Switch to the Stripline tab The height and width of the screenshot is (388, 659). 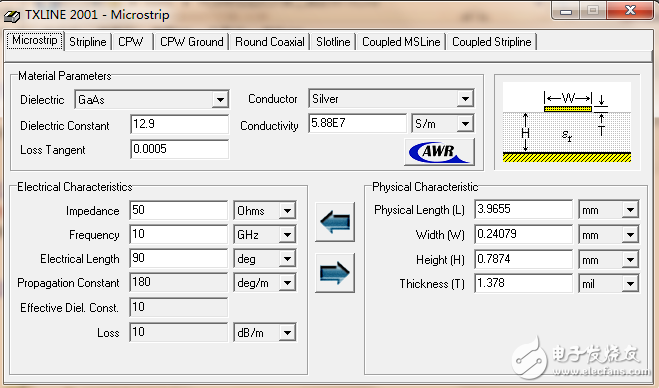tap(88, 42)
